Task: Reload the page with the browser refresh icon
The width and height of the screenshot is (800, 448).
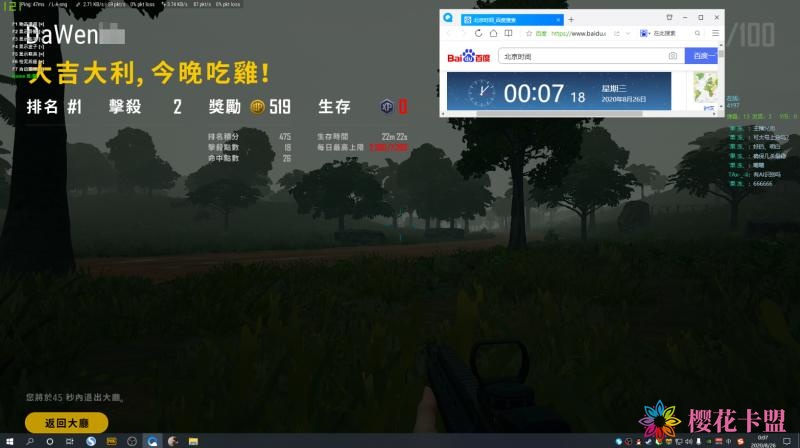Action: (479, 33)
